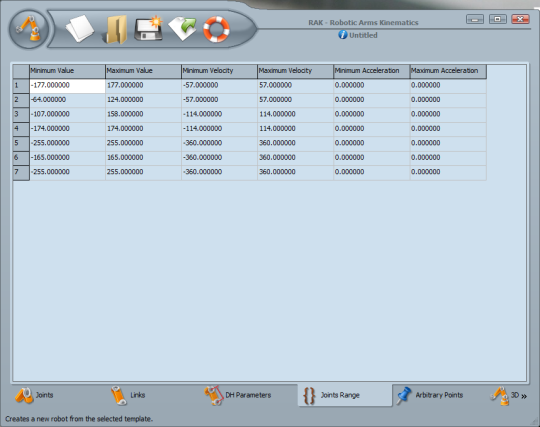Image resolution: width=540 pixels, height=427 pixels.
Task: Save with the floppy disk icon
Action: point(148,29)
